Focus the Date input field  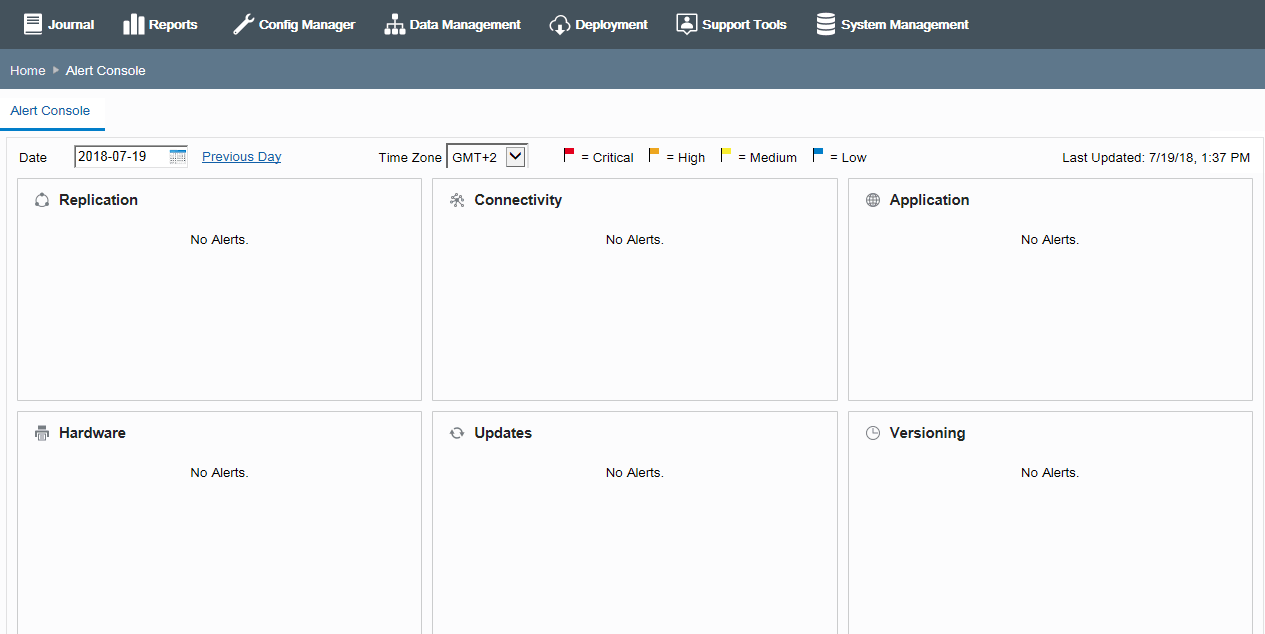tap(123, 156)
